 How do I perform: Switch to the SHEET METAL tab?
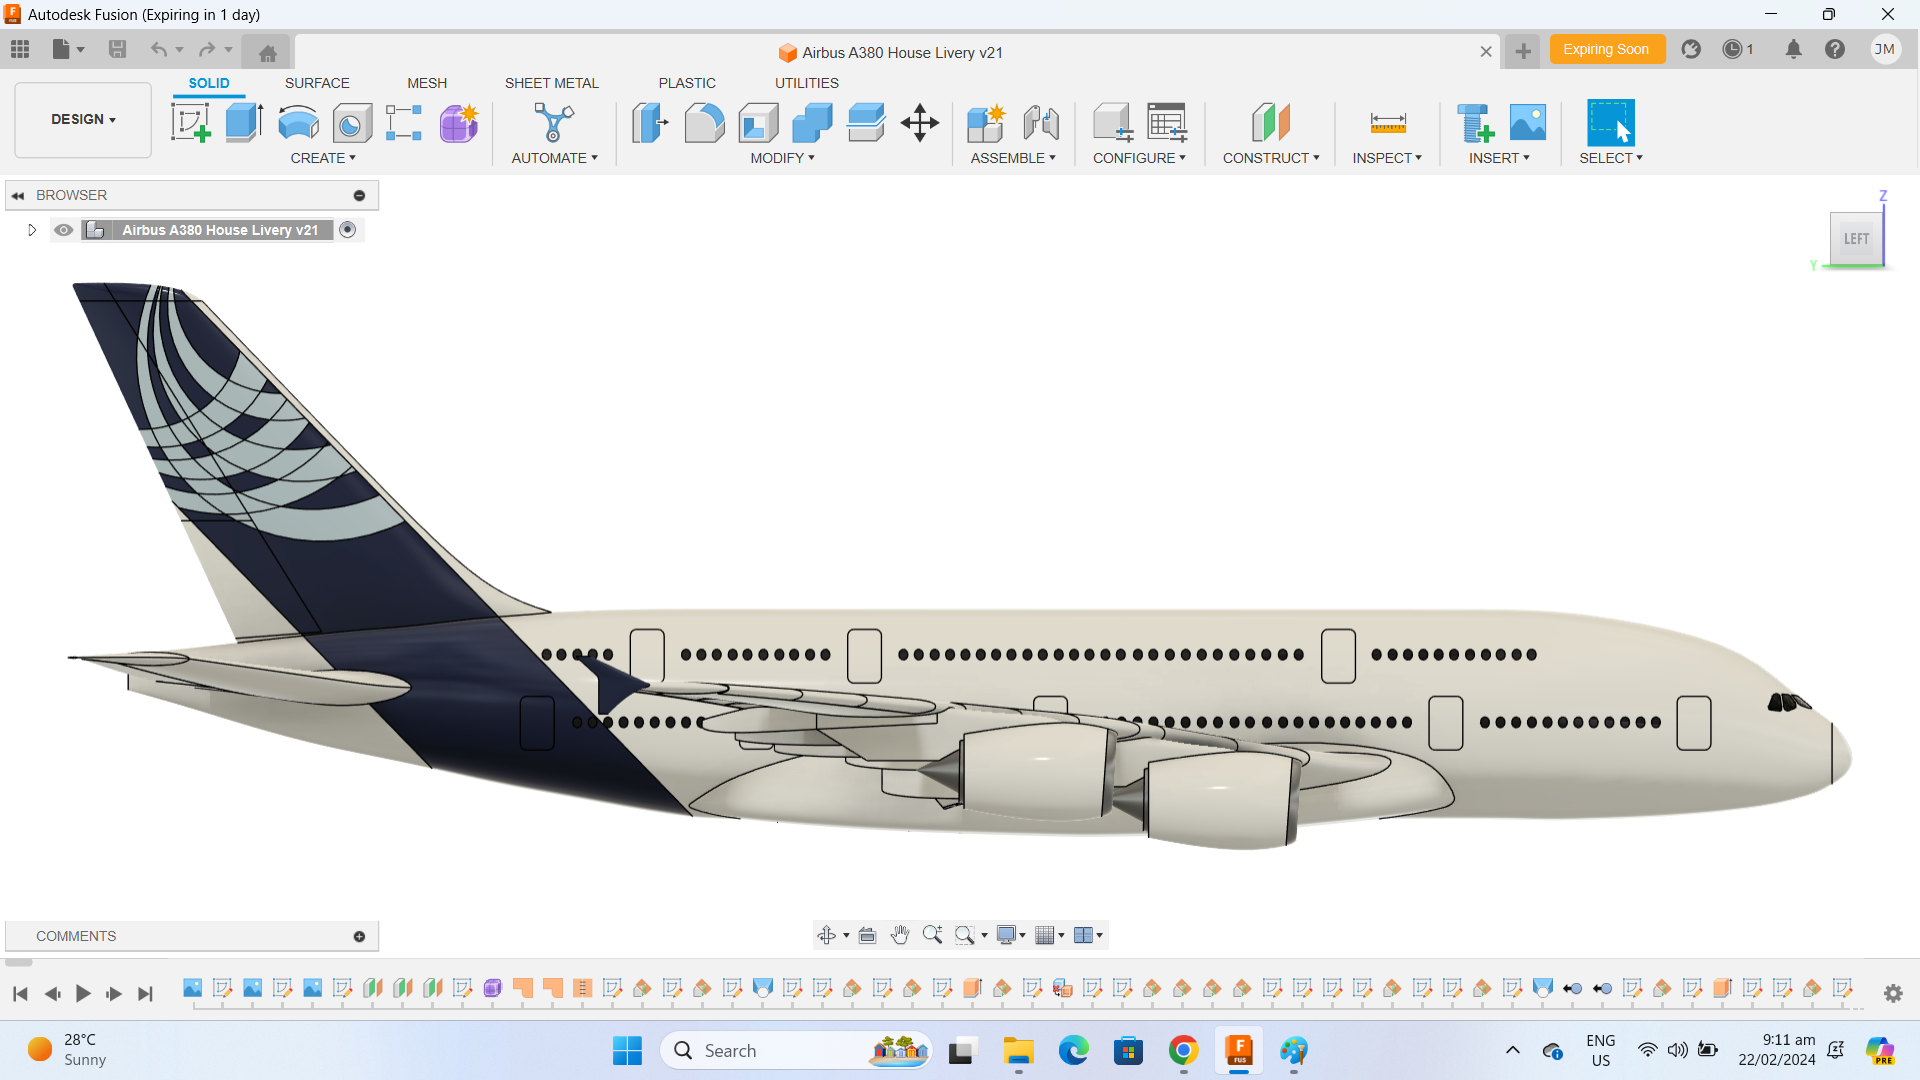[552, 83]
